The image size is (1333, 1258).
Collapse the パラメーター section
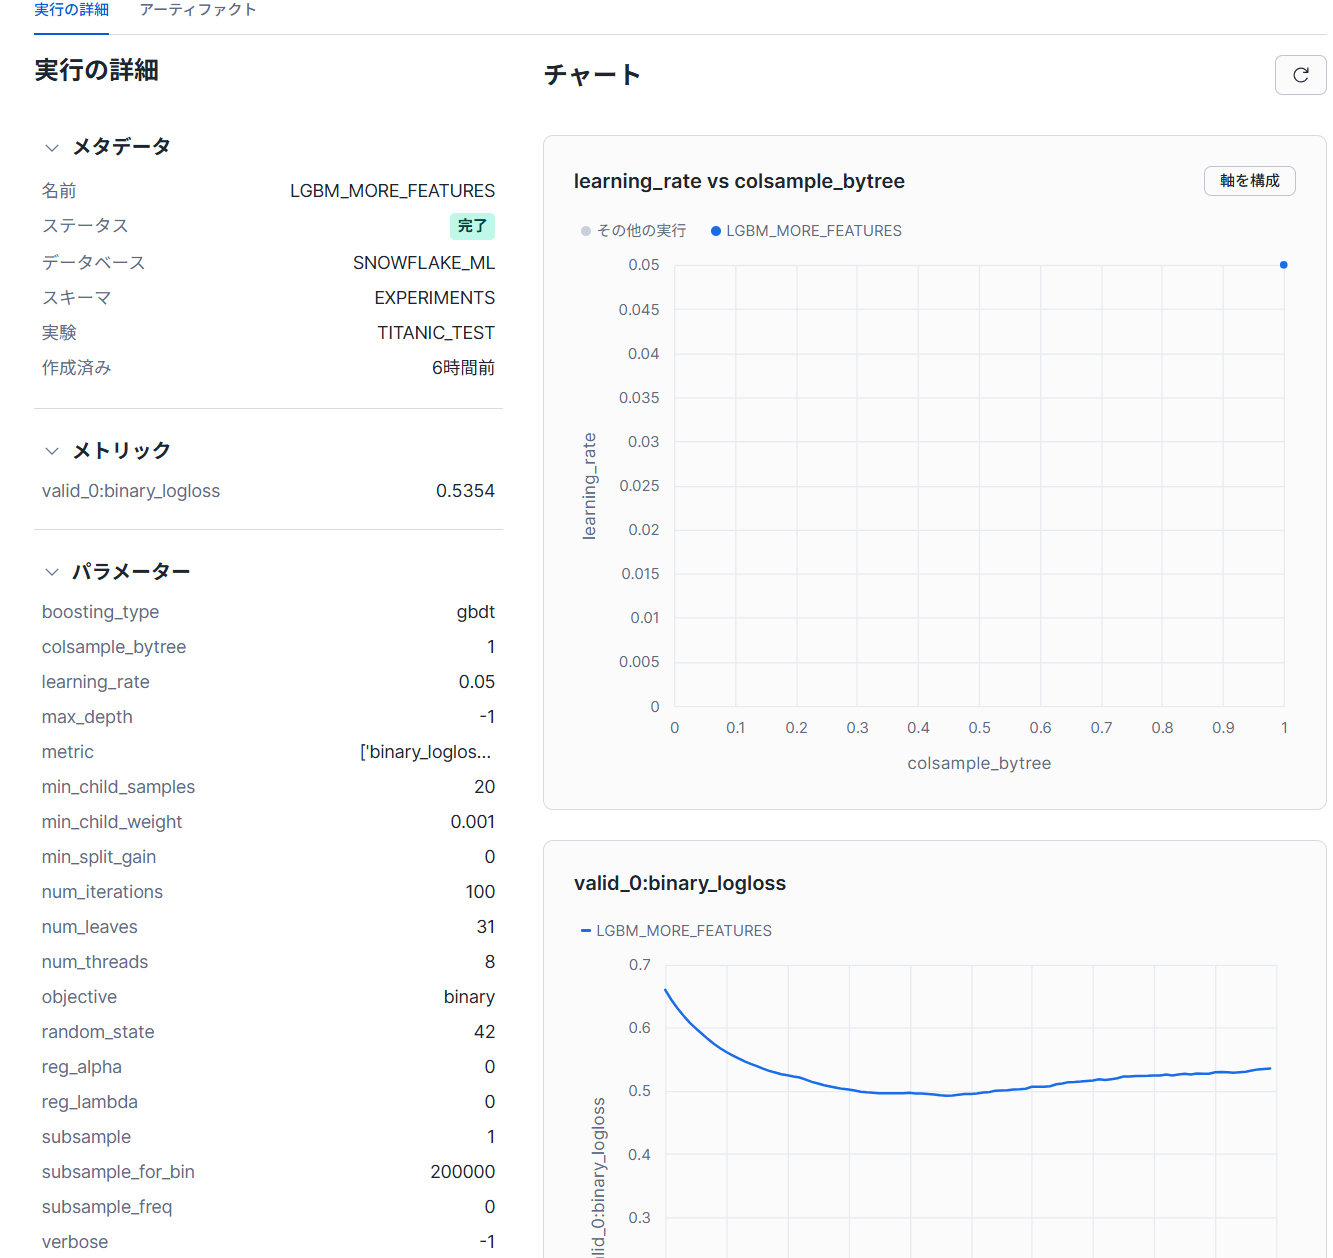point(52,572)
